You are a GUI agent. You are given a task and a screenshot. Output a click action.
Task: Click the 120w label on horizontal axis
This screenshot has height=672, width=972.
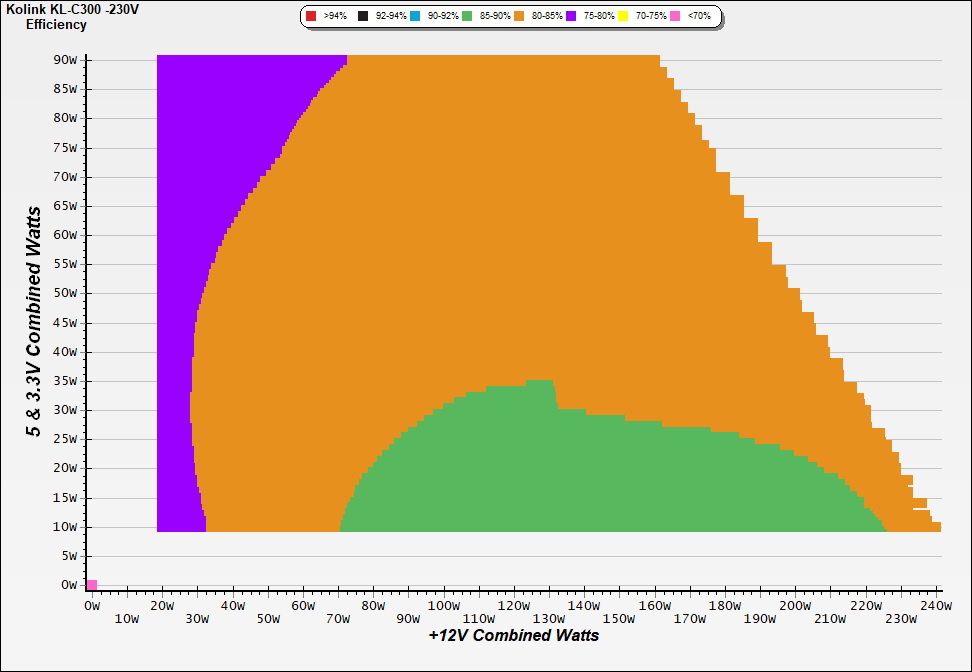click(513, 606)
